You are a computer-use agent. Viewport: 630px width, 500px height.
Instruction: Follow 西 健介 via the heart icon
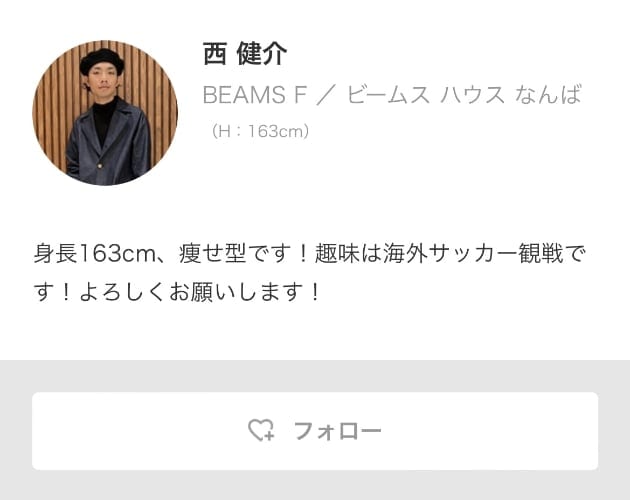point(261,430)
